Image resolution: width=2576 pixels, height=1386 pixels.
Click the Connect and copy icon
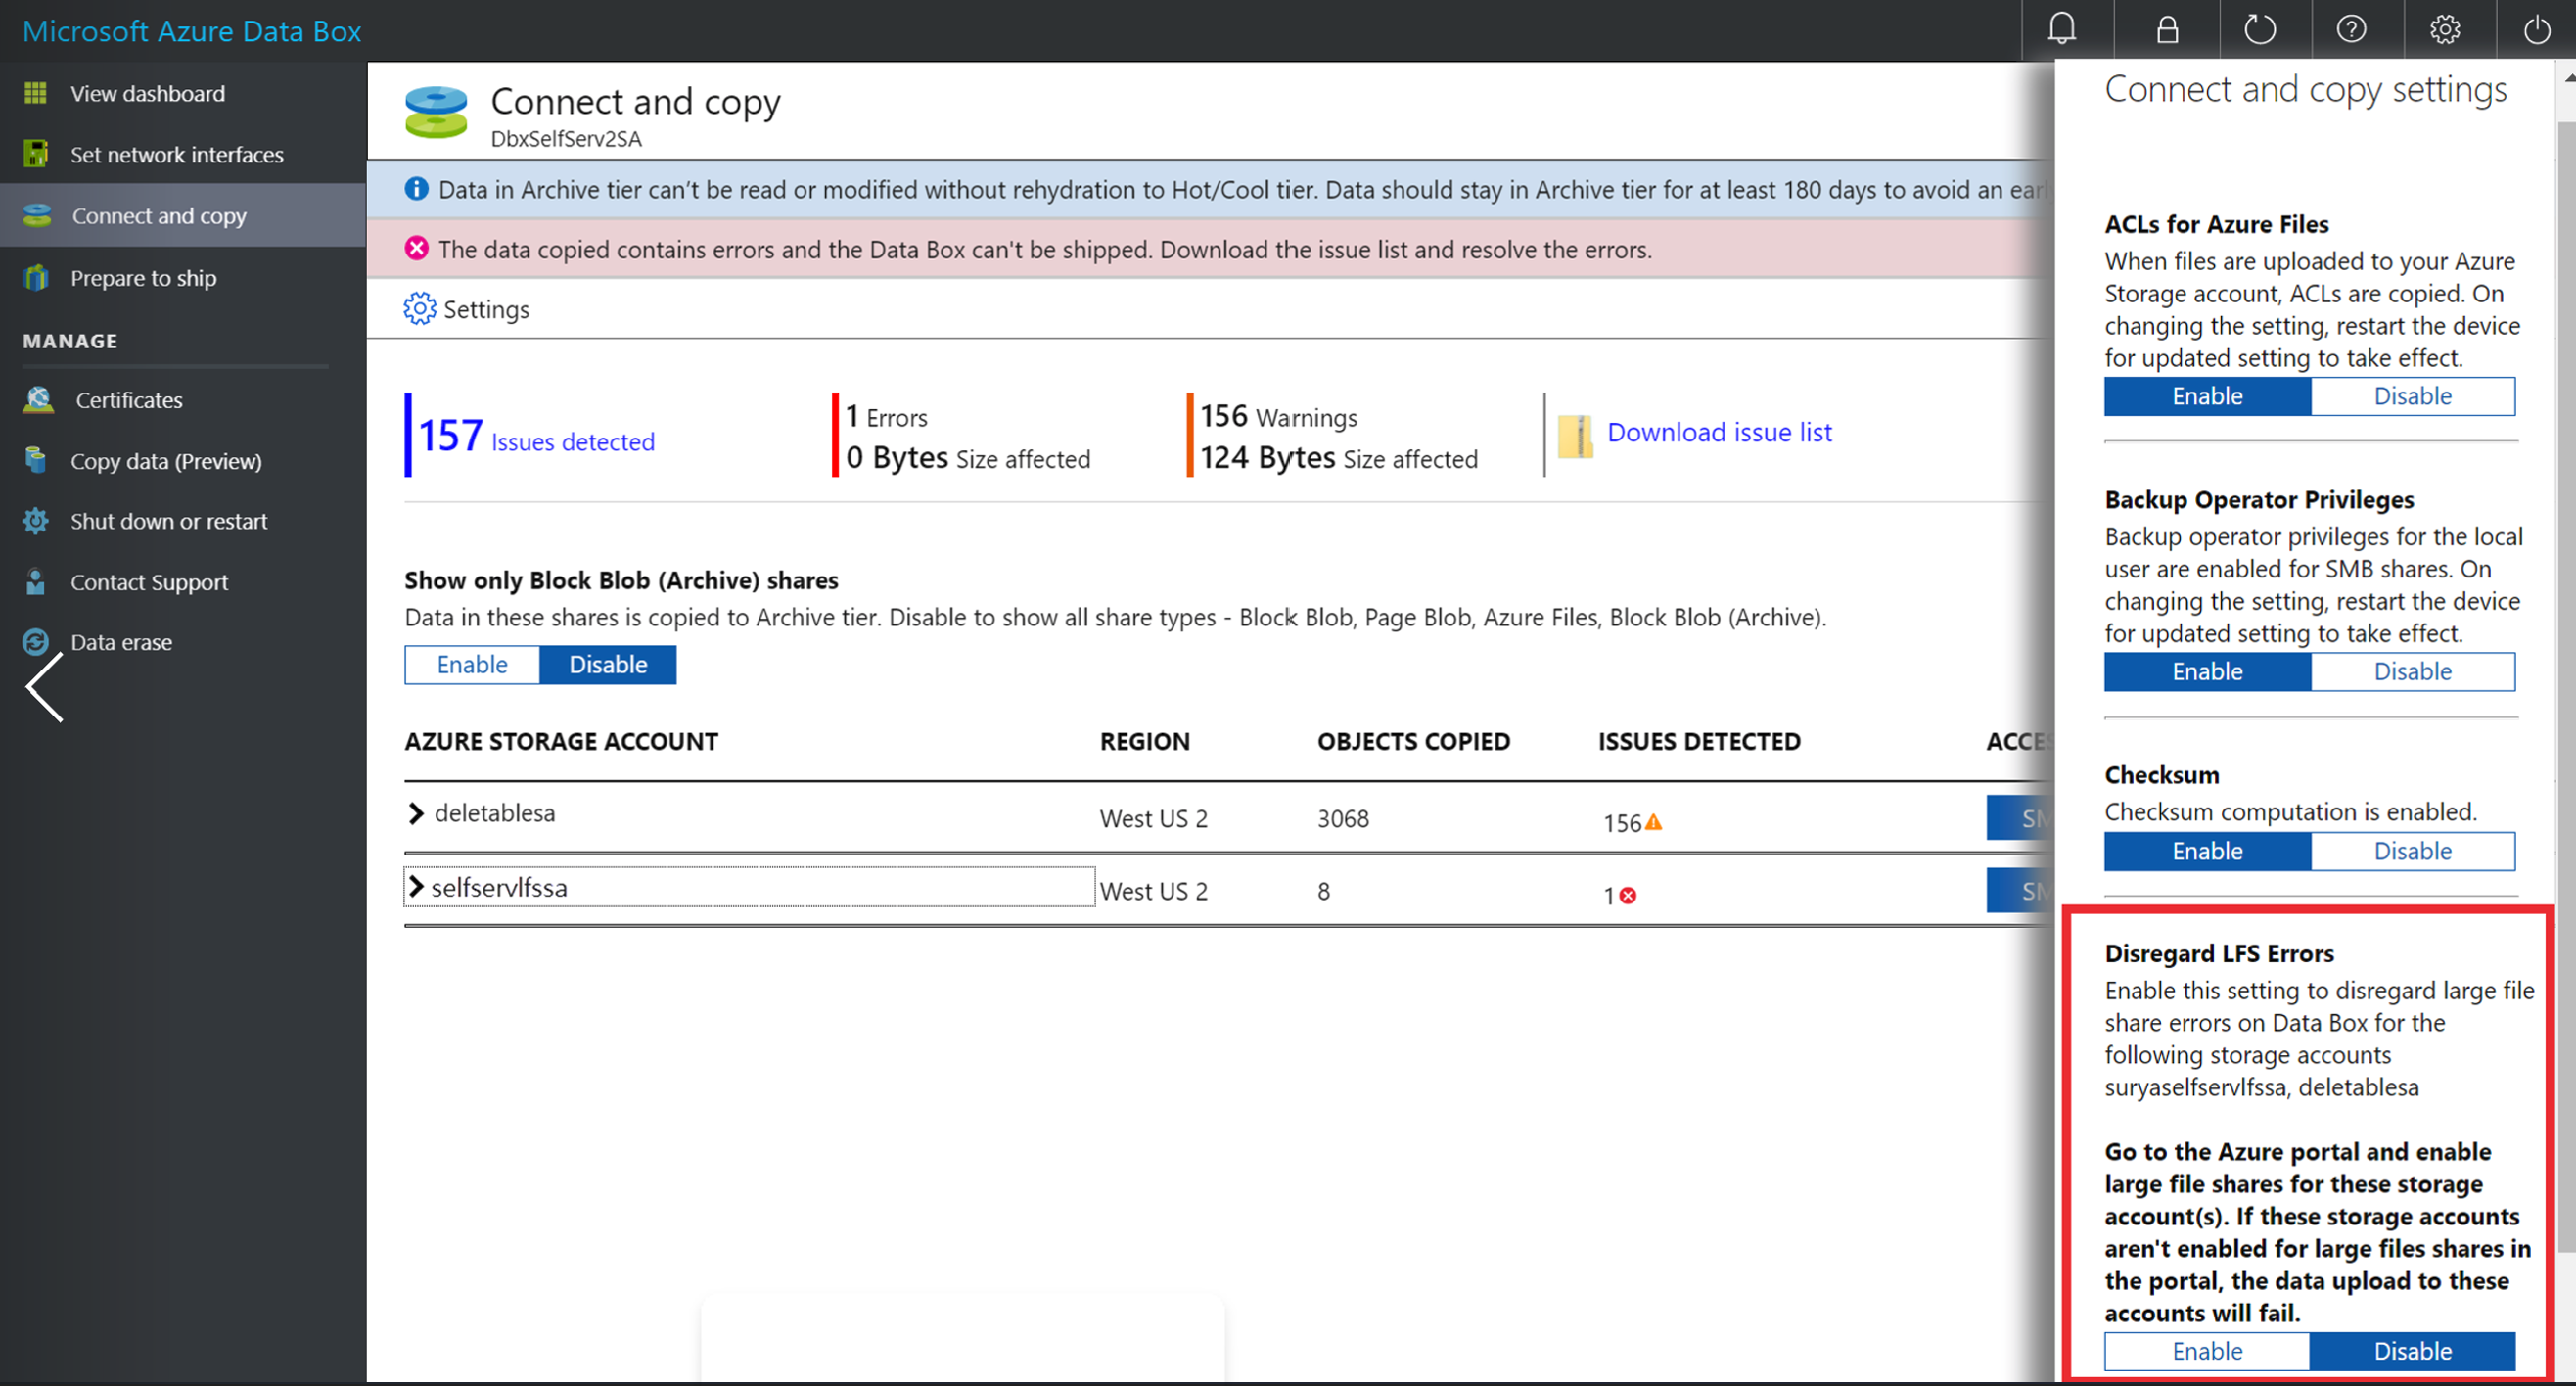(x=37, y=215)
